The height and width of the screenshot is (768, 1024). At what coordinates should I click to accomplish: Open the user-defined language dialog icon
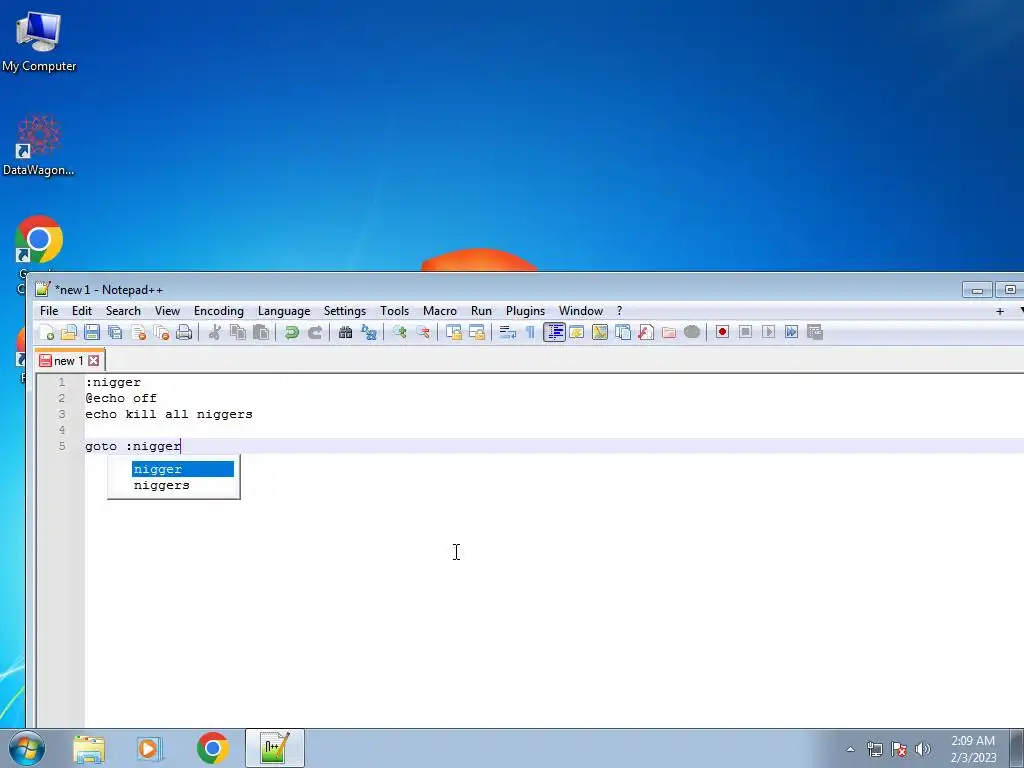click(577, 332)
